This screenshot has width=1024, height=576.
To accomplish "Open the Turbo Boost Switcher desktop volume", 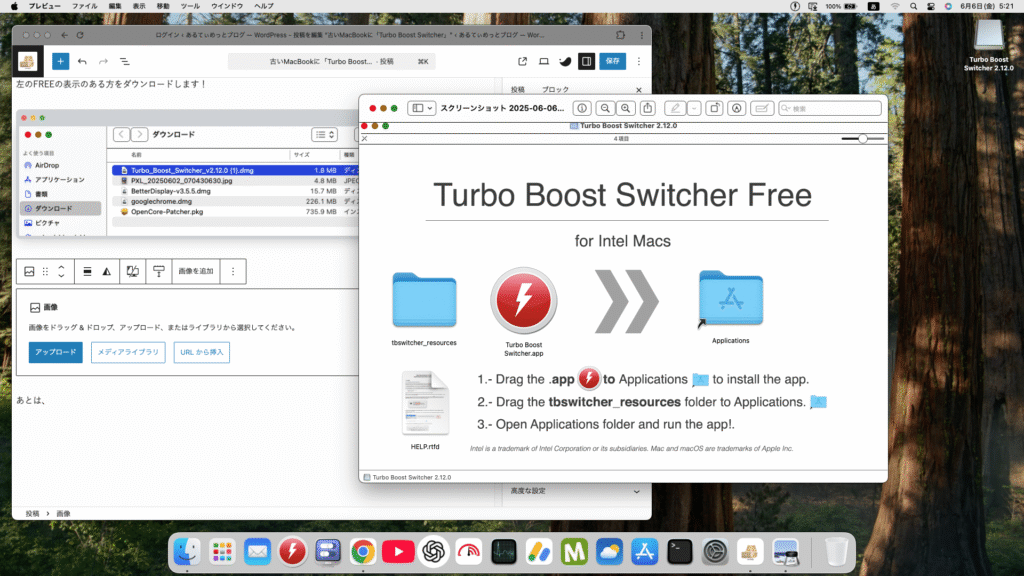I will [989, 44].
